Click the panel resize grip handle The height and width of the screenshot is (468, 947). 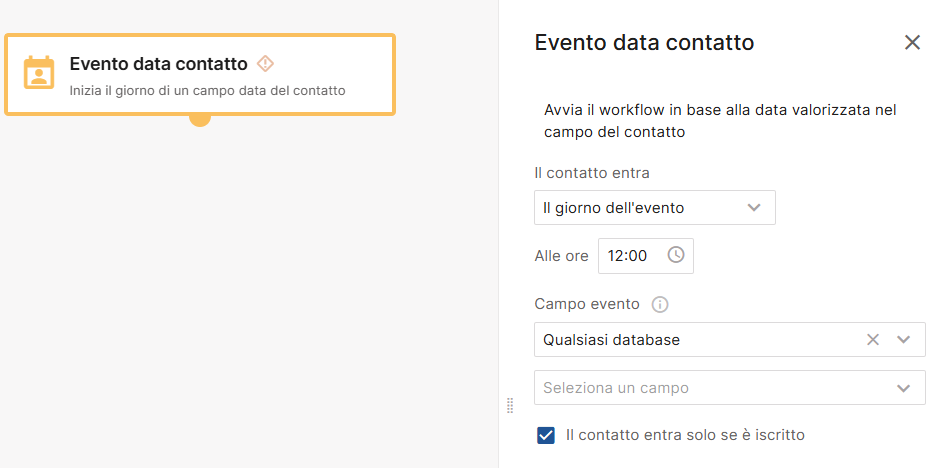(510, 405)
